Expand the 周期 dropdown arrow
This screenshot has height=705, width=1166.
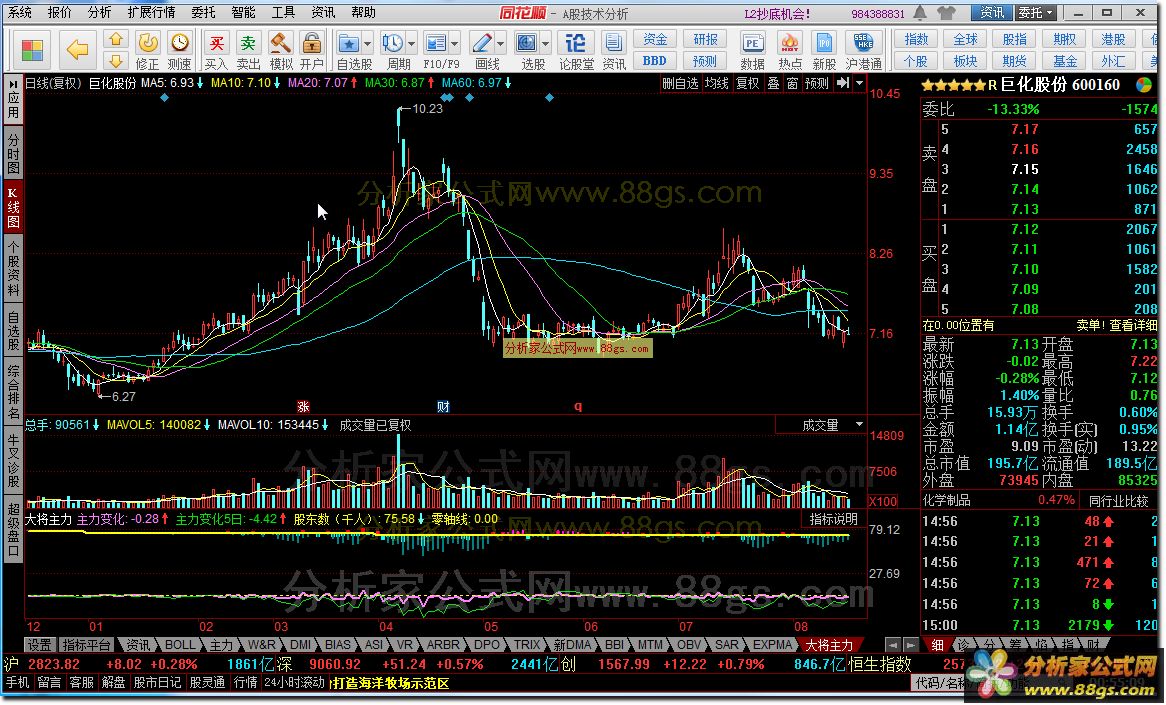coord(411,44)
